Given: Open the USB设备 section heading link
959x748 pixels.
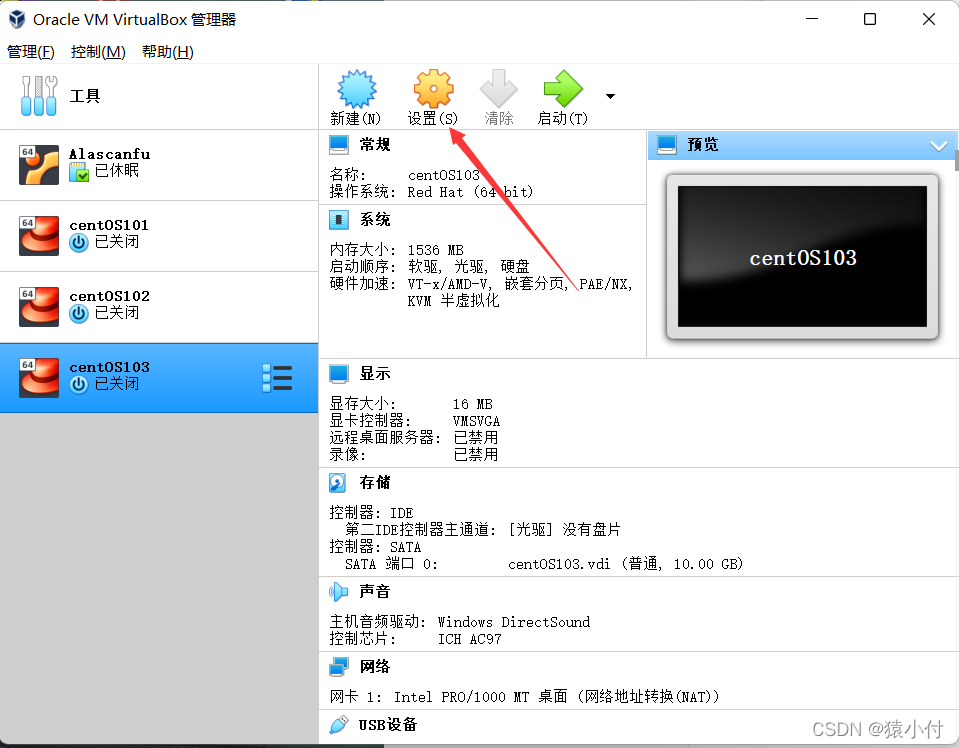Looking at the screenshot, I should [388, 725].
